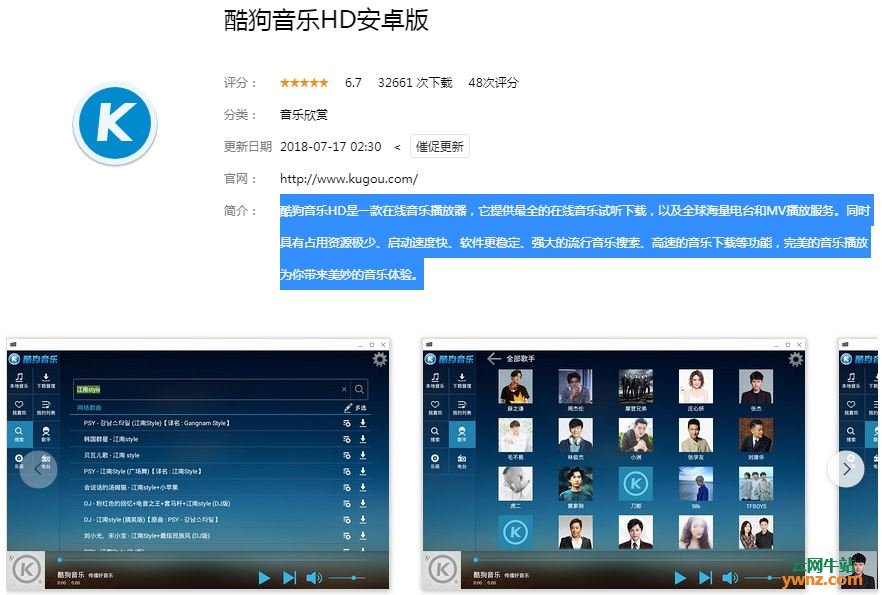
Task: Open the 张学友 singer thumbnail
Action: tap(696, 435)
